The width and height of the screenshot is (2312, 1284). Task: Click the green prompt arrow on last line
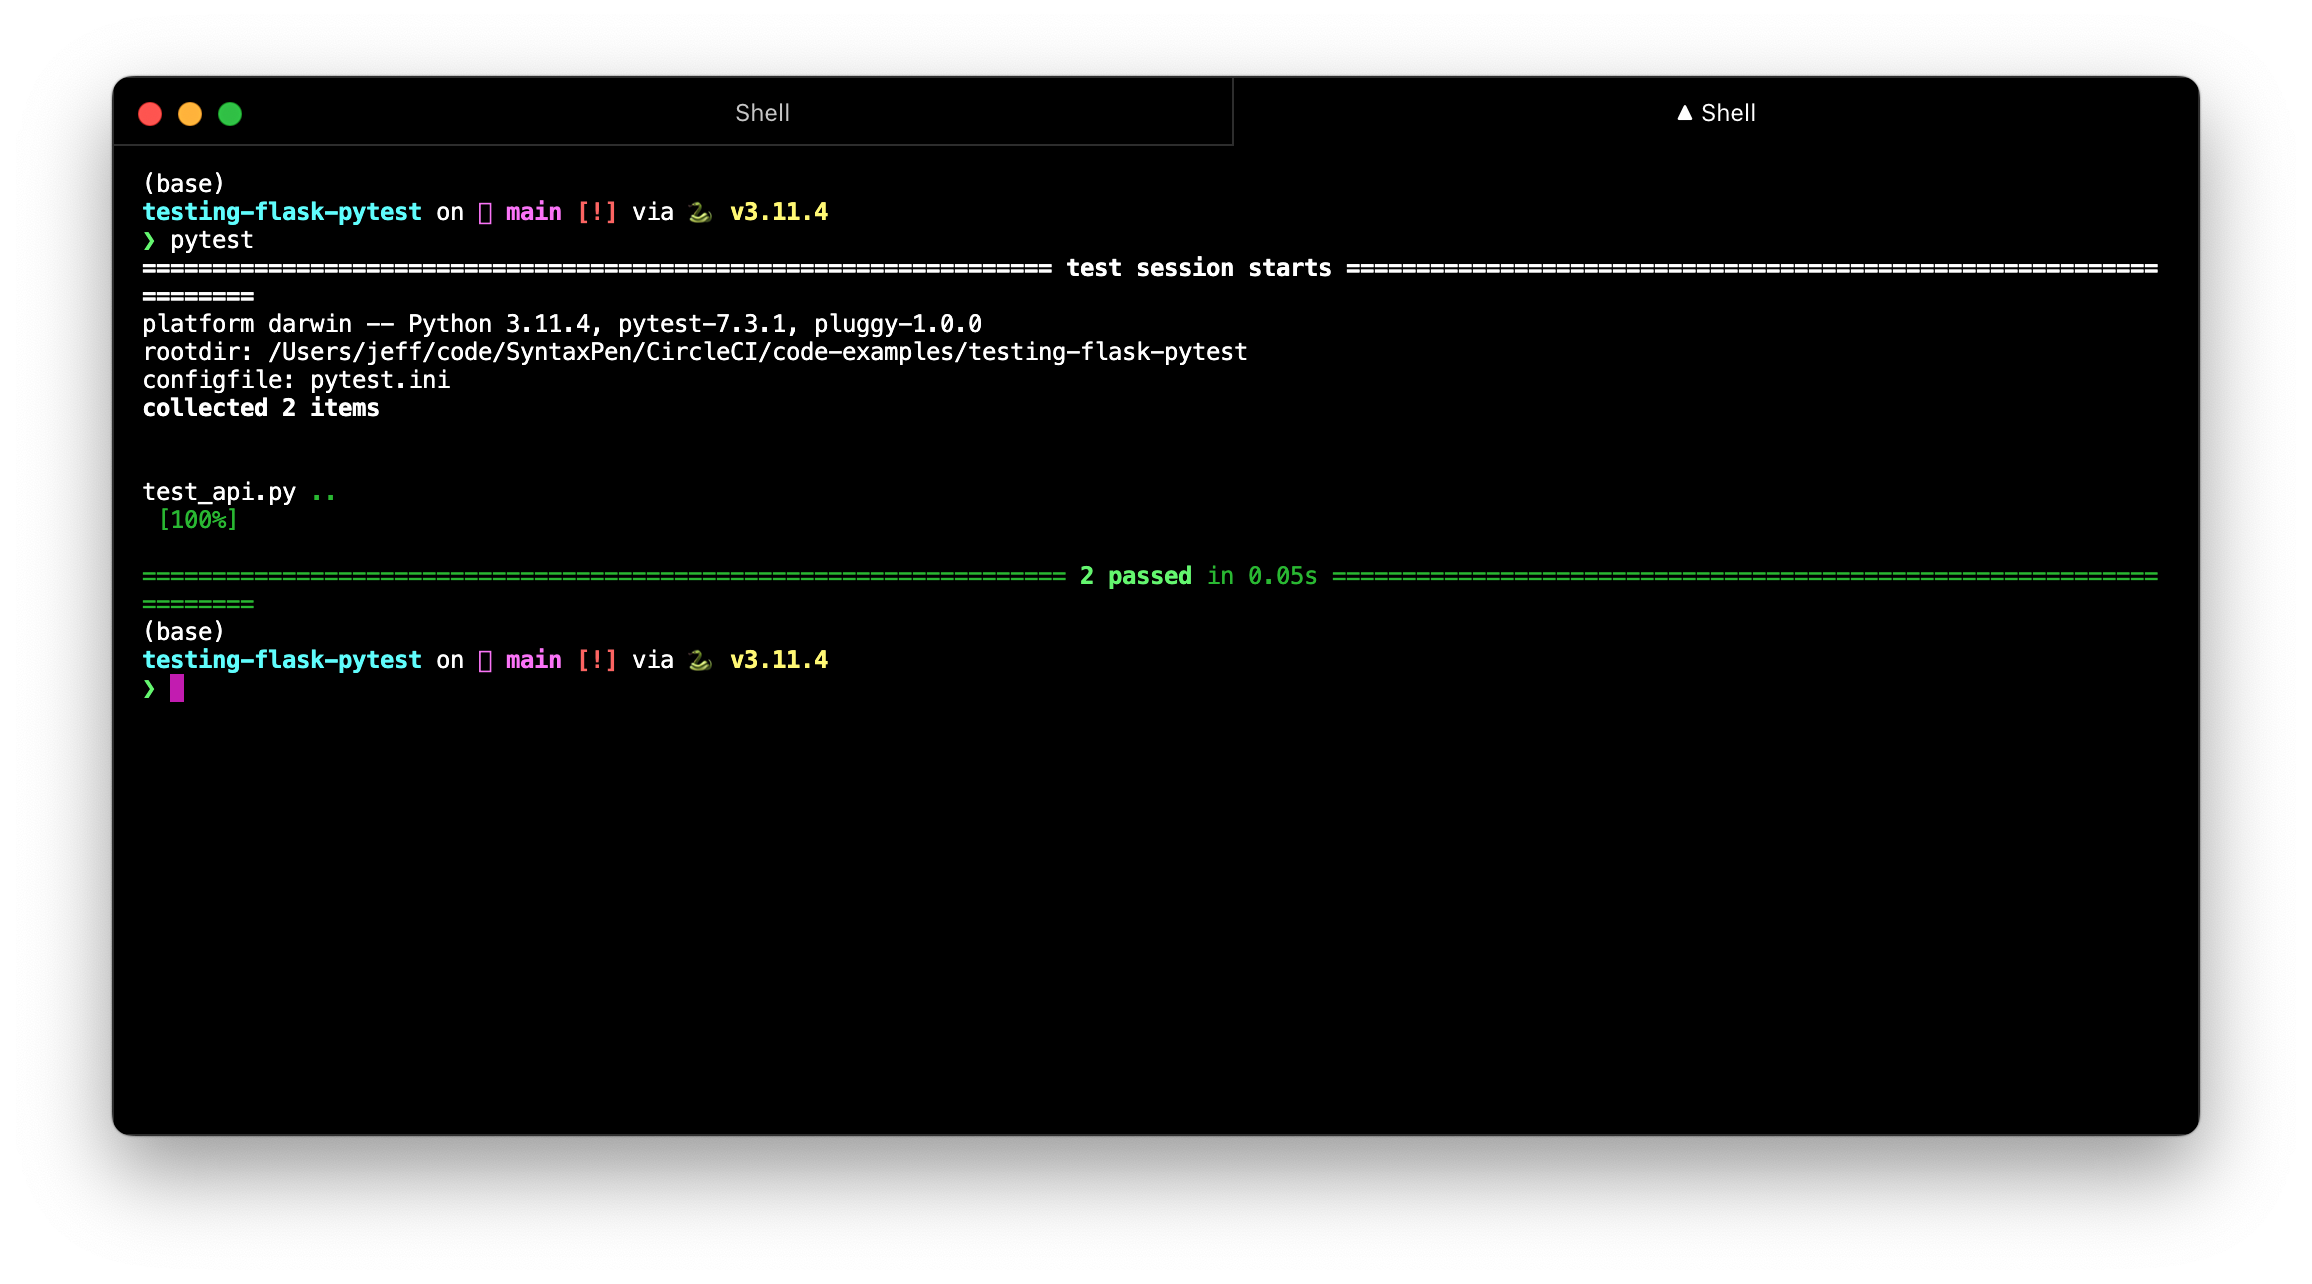pos(149,688)
